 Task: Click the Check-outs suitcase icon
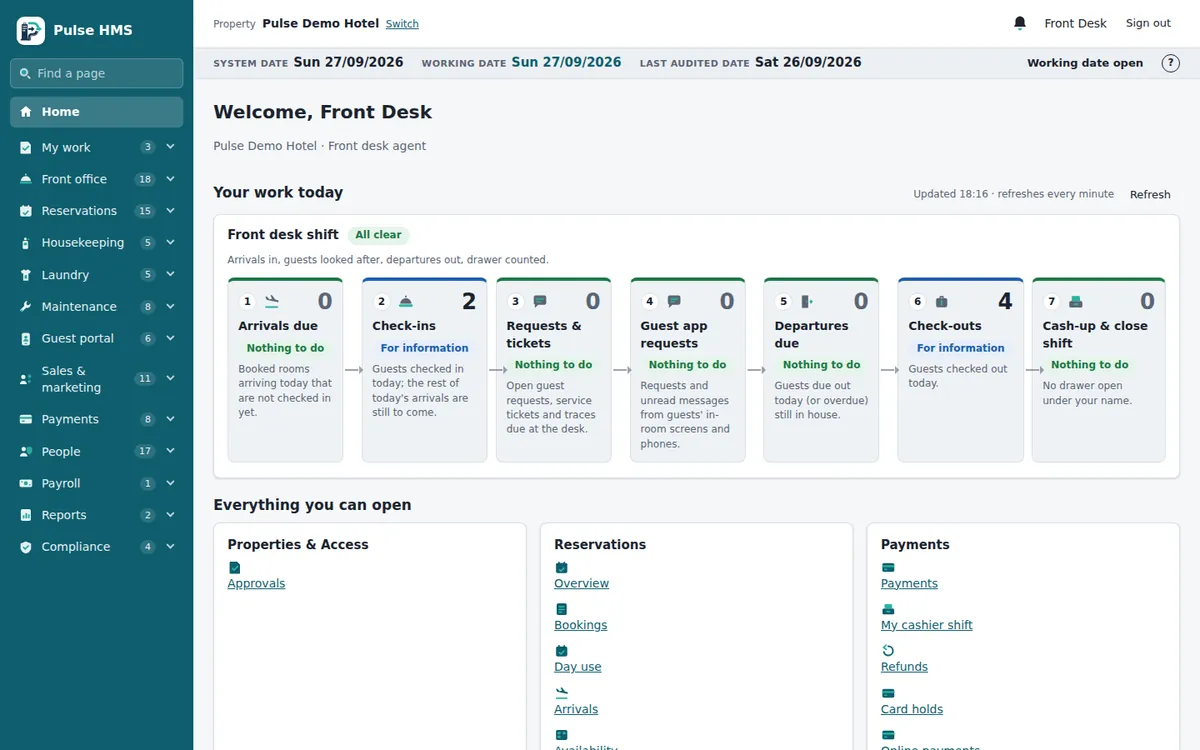[942, 301]
